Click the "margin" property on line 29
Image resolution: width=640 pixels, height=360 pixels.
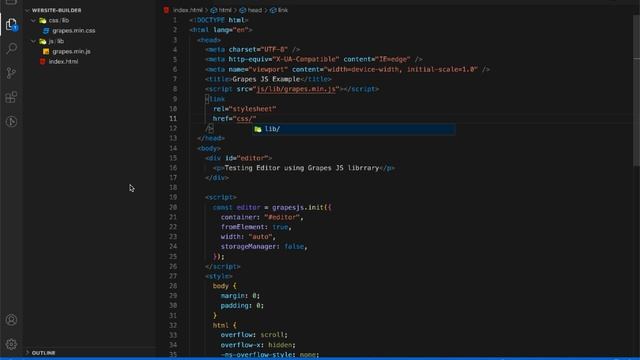point(233,296)
